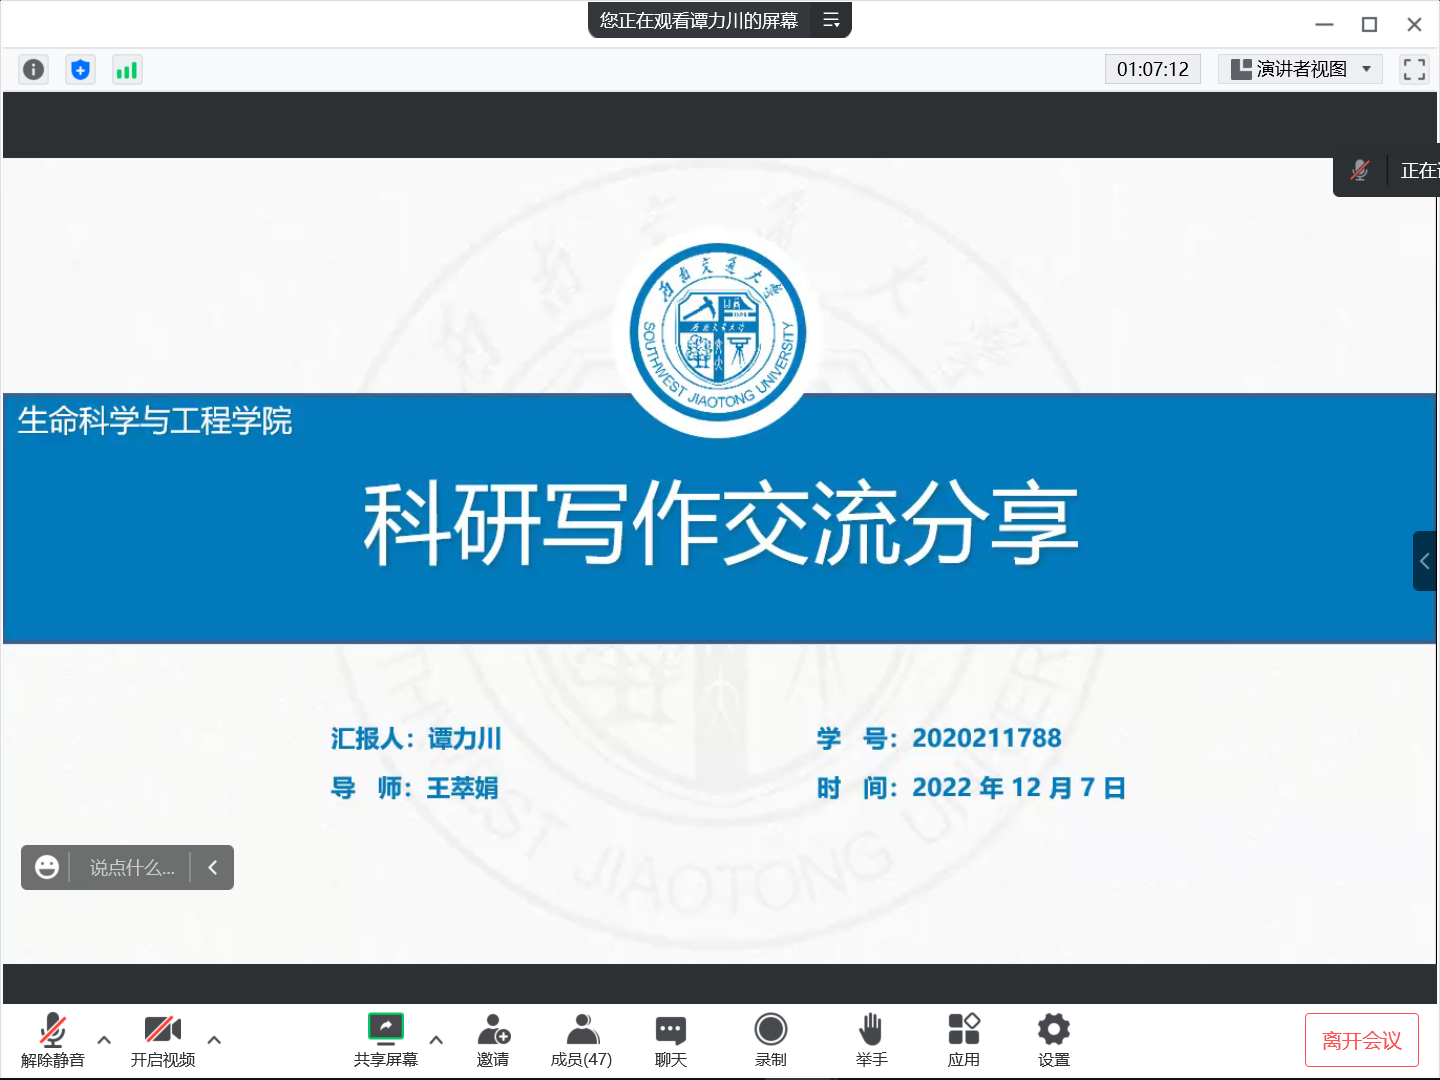Turn on camera with 开启视频

coord(162,1040)
